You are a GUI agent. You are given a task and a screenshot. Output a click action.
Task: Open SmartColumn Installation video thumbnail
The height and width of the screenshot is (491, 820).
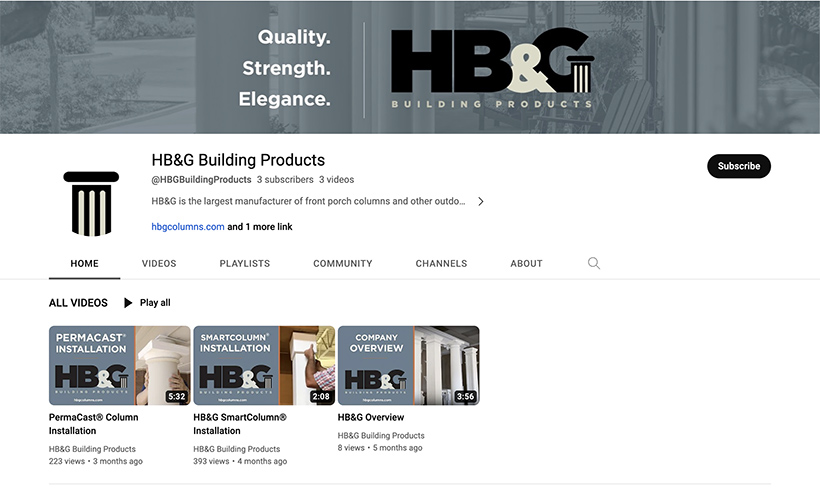tap(264, 366)
